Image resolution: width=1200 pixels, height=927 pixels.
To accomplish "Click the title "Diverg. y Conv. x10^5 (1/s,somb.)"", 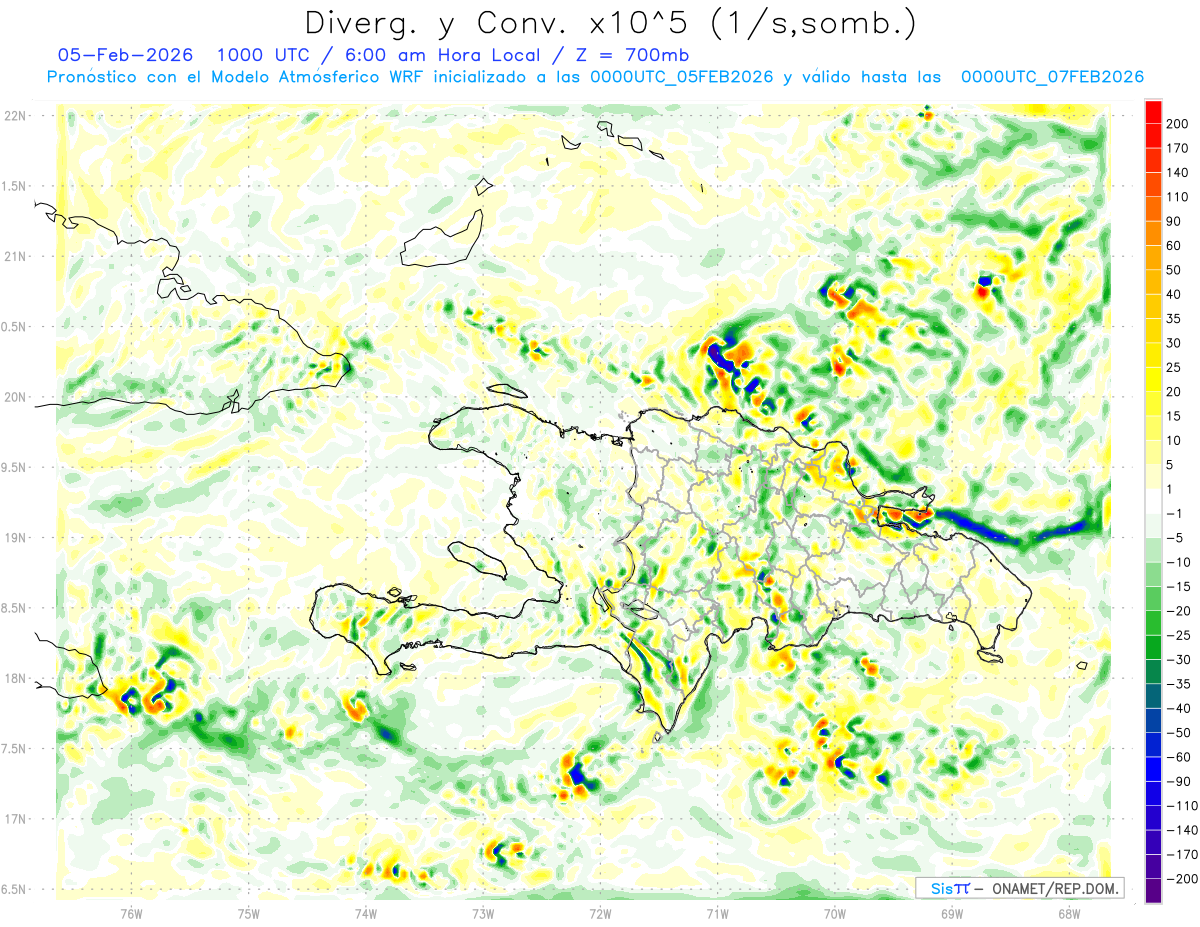I will [x=610, y=22].
